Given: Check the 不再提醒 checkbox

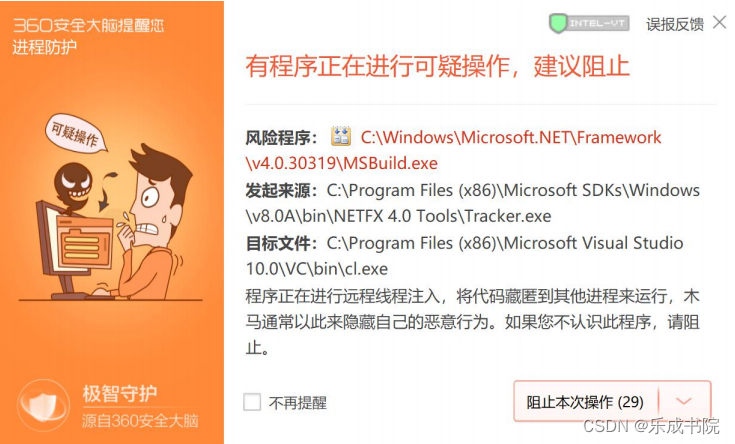Looking at the screenshot, I should (x=252, y=402).
